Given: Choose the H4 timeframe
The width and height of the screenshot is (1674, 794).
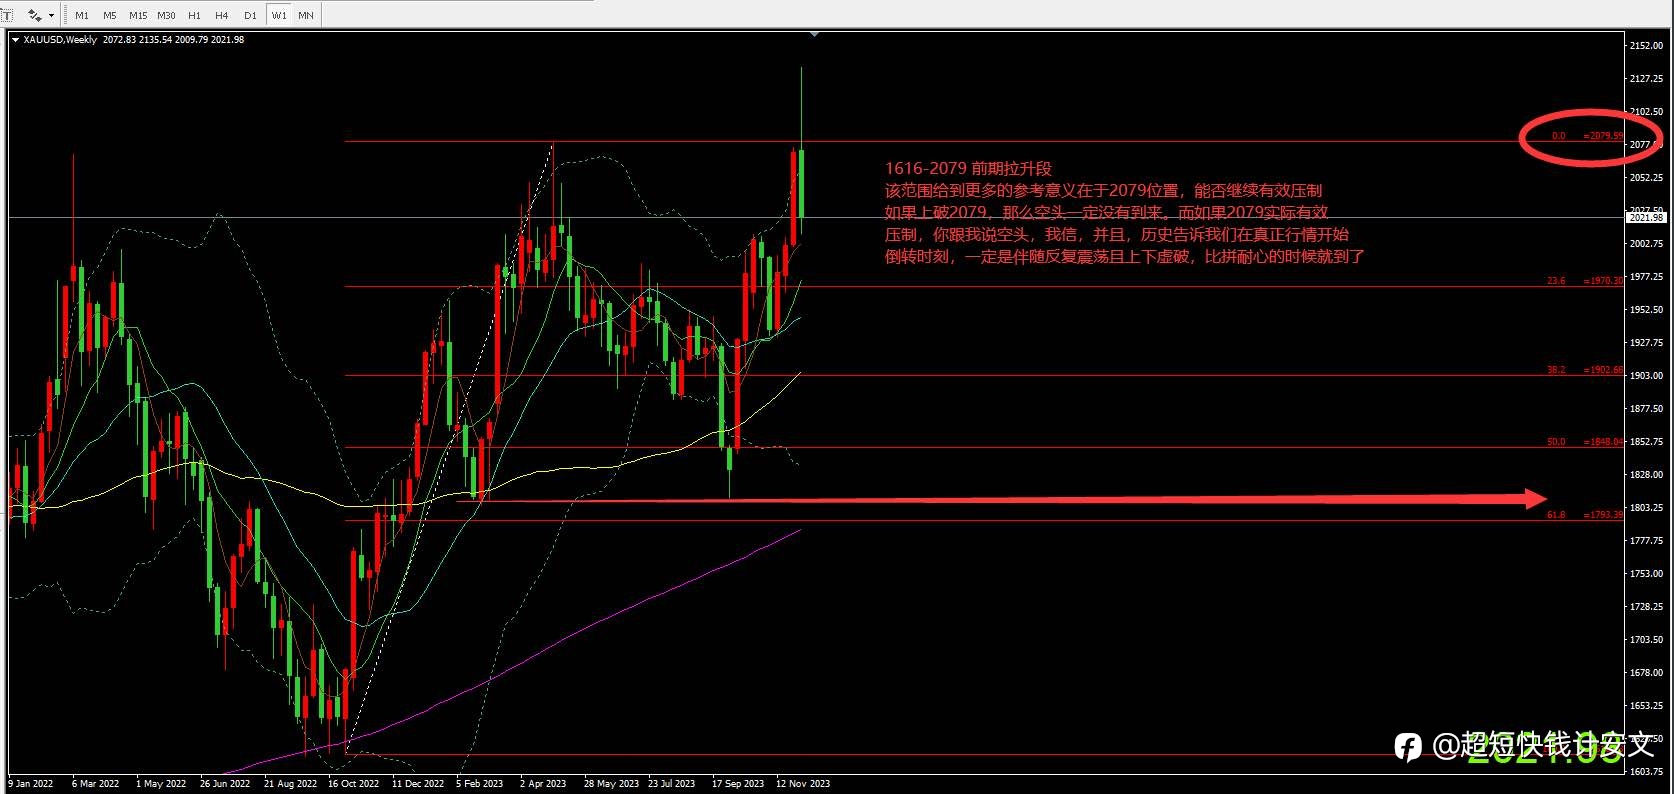Looking at the screenshot, I should click(222, 15).
